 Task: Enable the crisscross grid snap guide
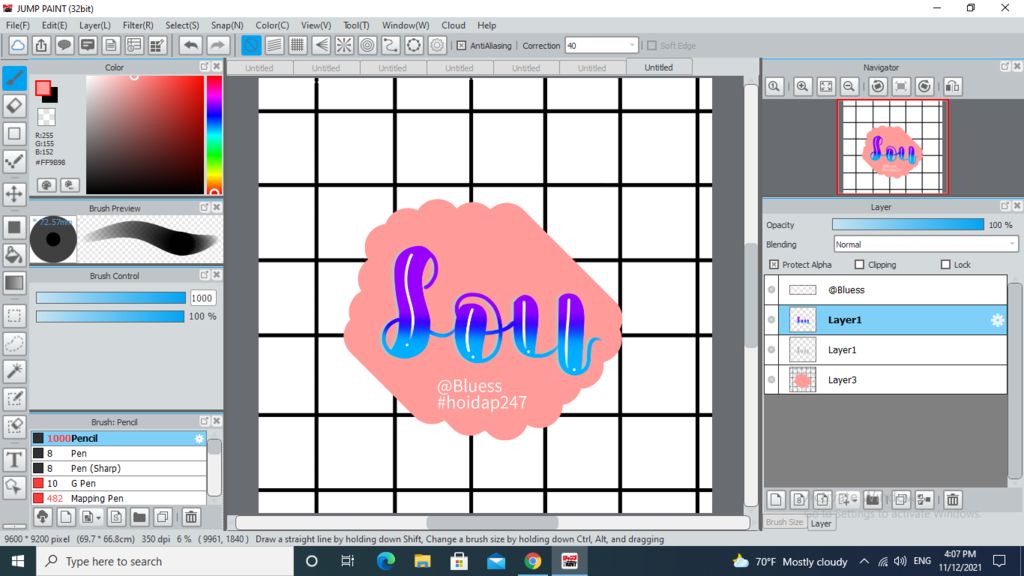(298, 45)
